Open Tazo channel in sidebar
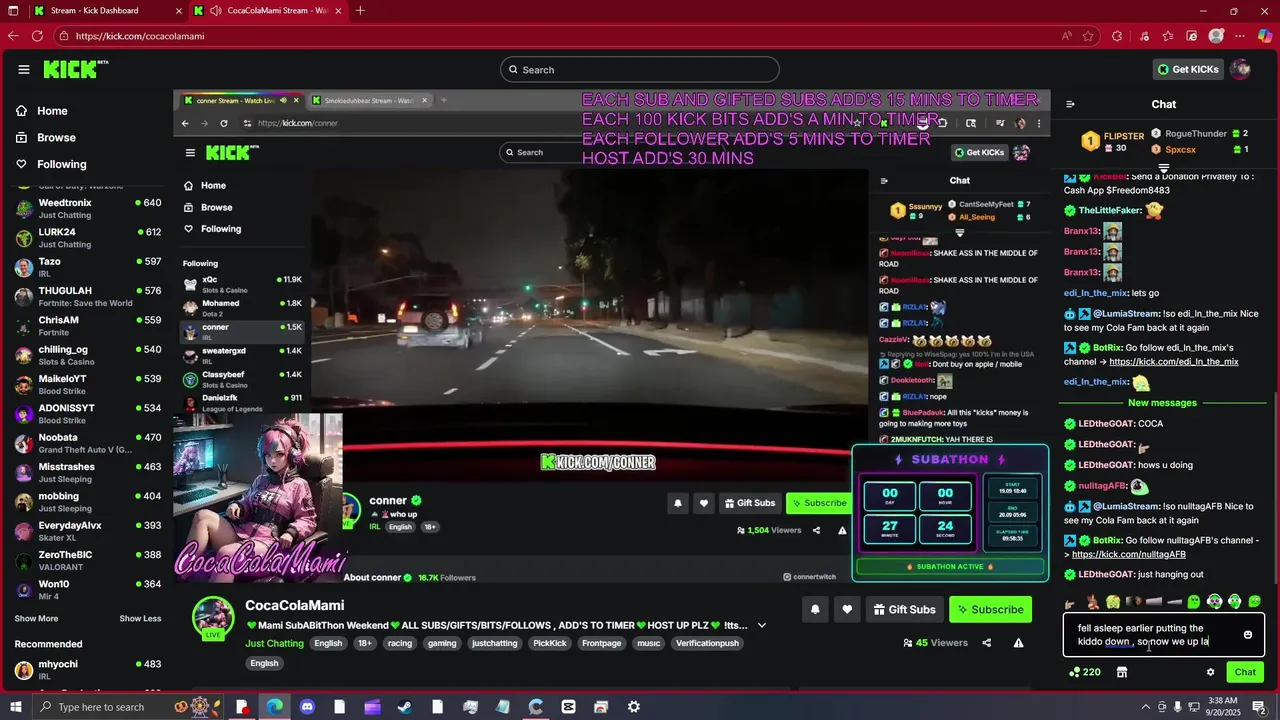This screenshot has width=1280, height=720. (x=88, y=268)
